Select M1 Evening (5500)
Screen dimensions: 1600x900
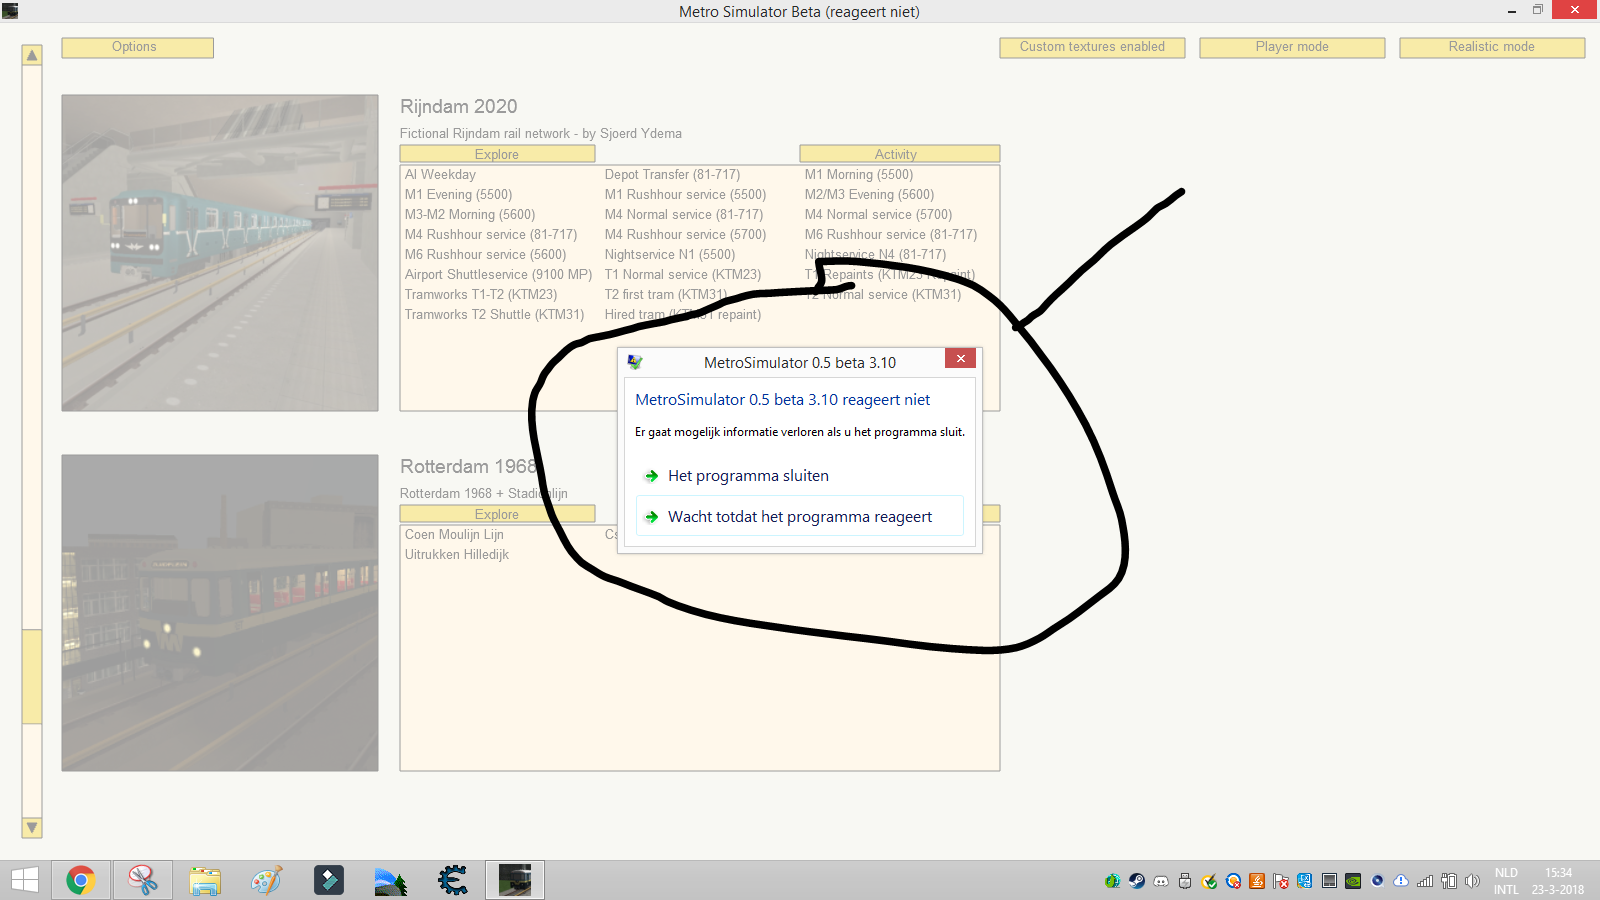point(458,194)
